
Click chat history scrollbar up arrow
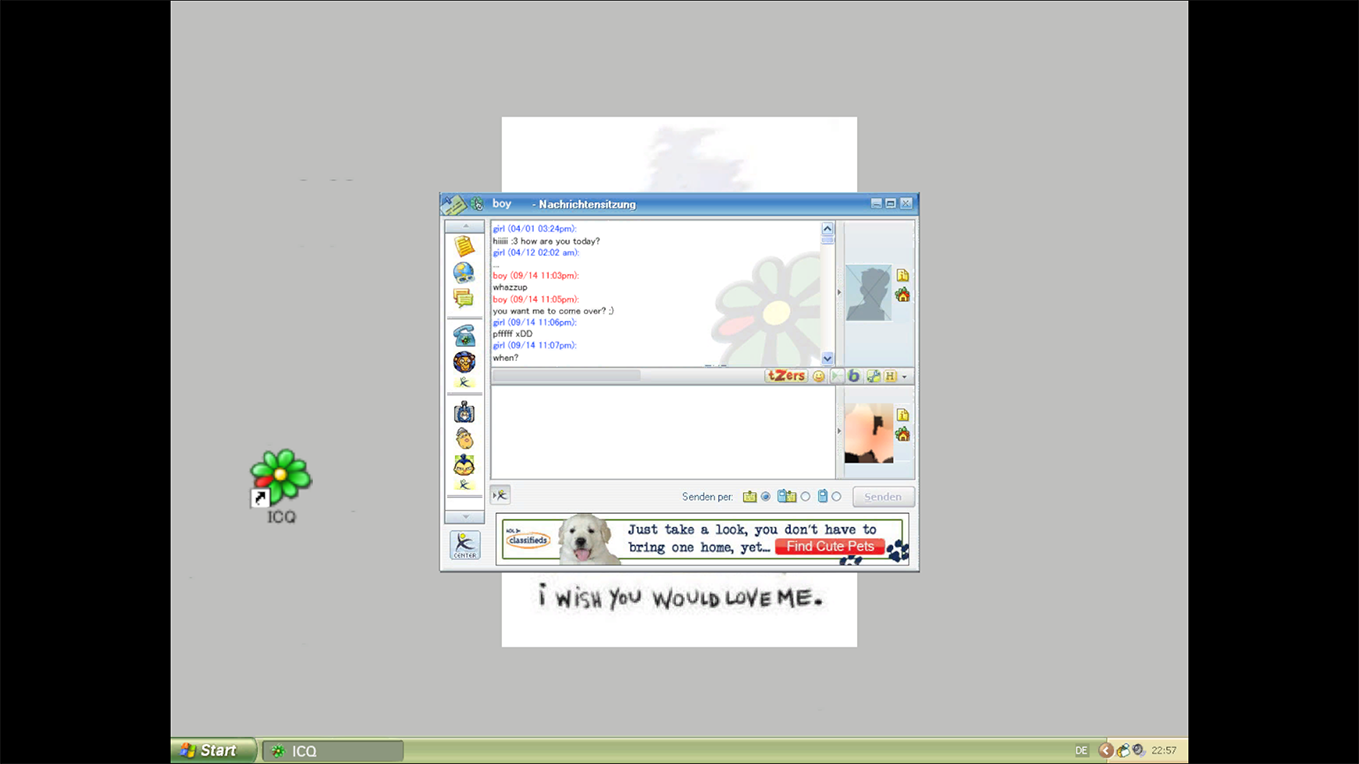[x=827, y=229]
